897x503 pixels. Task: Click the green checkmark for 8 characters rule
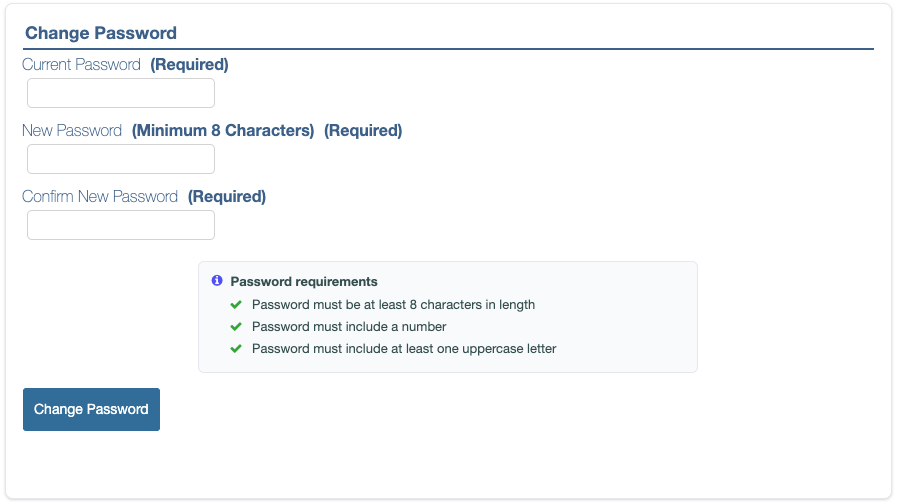tap(236, 304)
